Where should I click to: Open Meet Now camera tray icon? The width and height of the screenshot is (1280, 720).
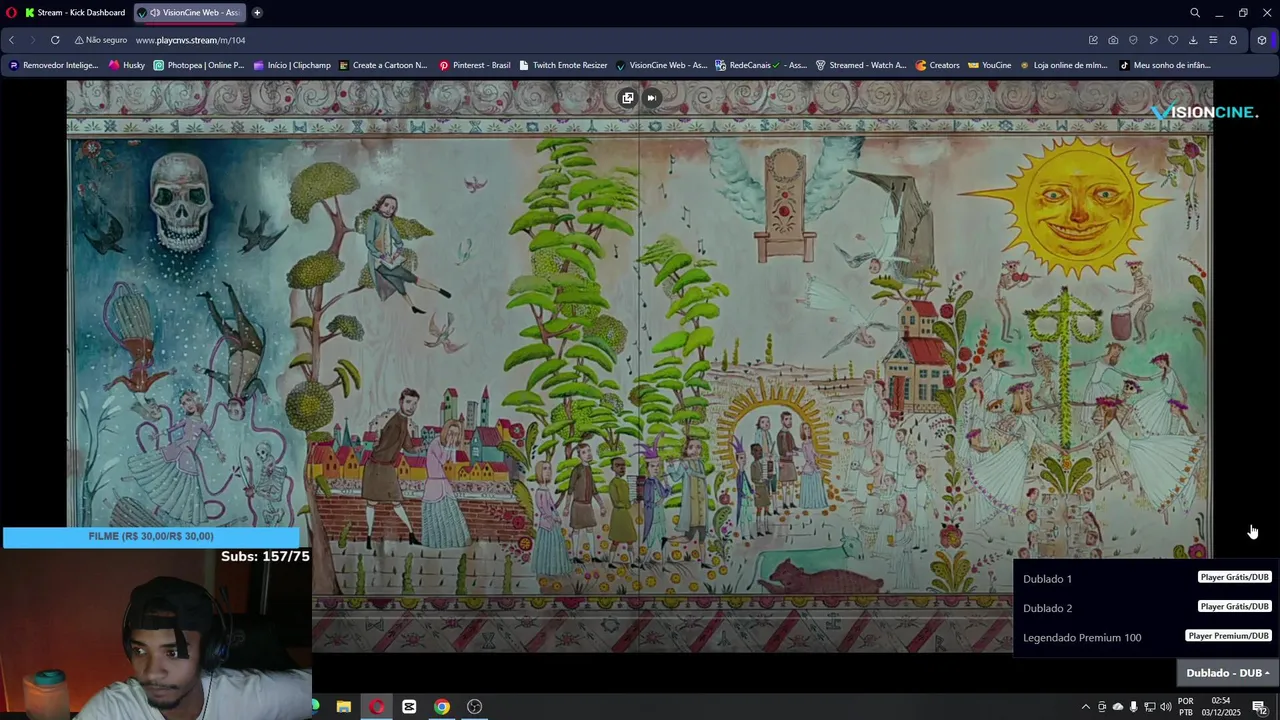tap(1102, 707)
